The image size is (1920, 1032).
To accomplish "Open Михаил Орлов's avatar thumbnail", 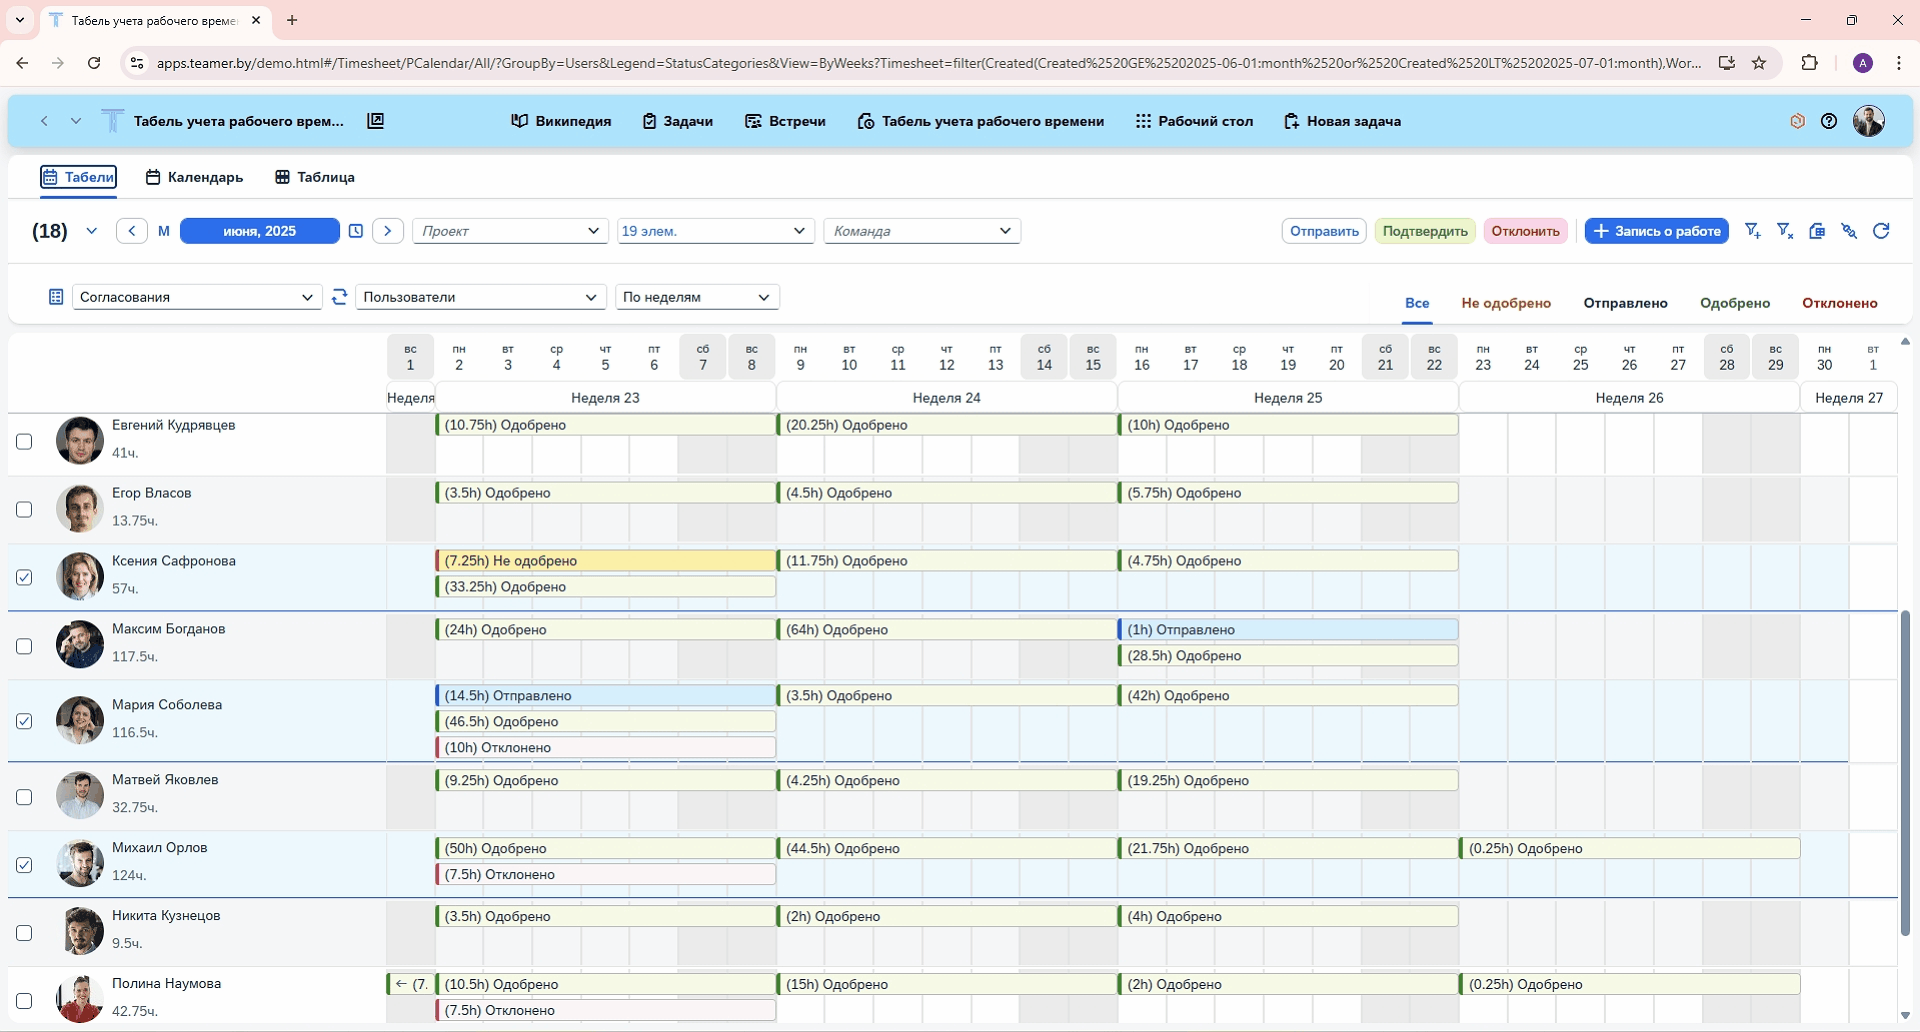I will pyautogui.click(x=80, y=863).
